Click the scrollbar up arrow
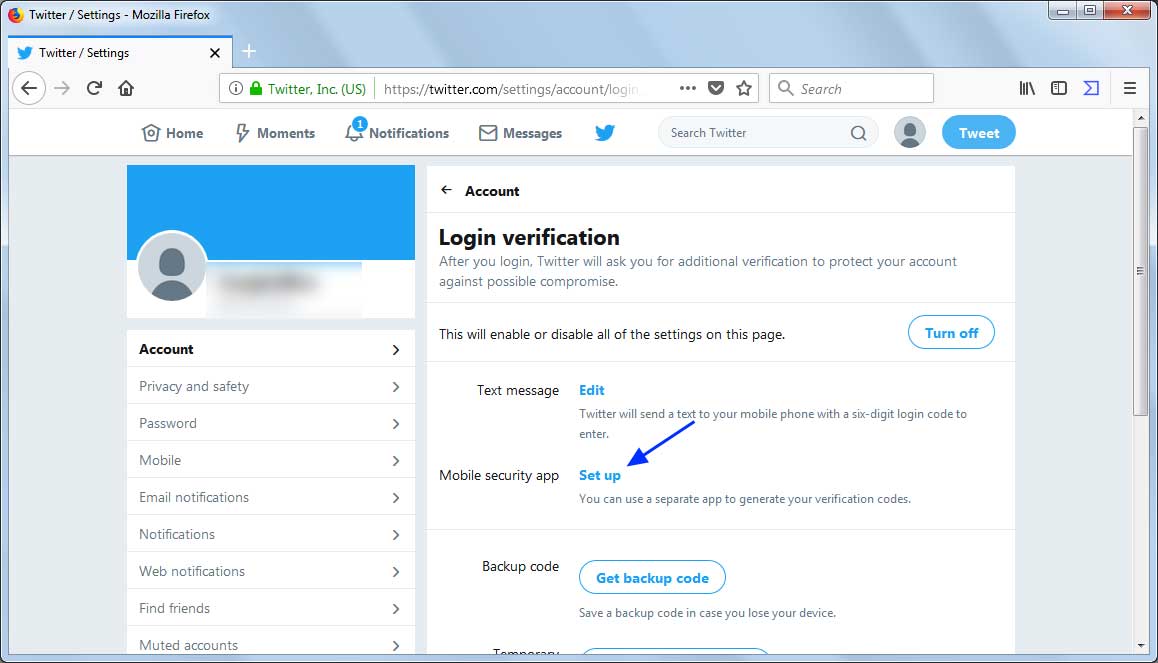The image size is (1158, 663). click(x=1140, y=117)
